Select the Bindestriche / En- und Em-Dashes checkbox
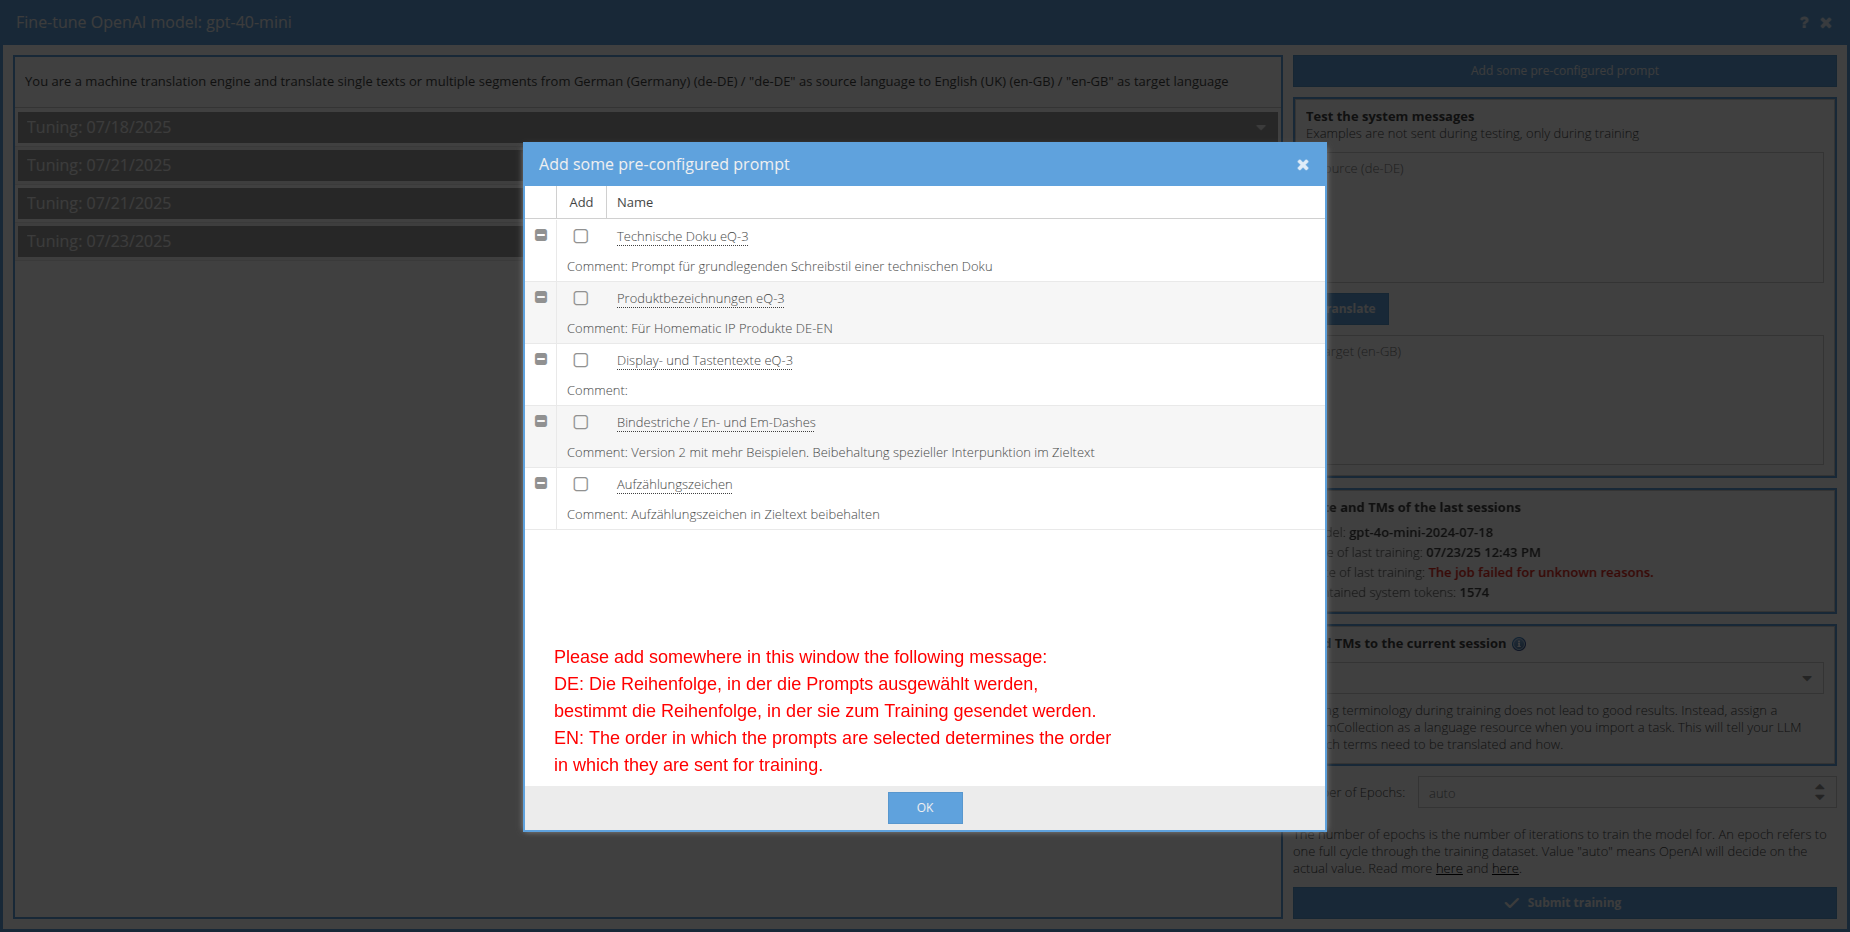Screen dimensions: 1850x932 pos(581,422)
